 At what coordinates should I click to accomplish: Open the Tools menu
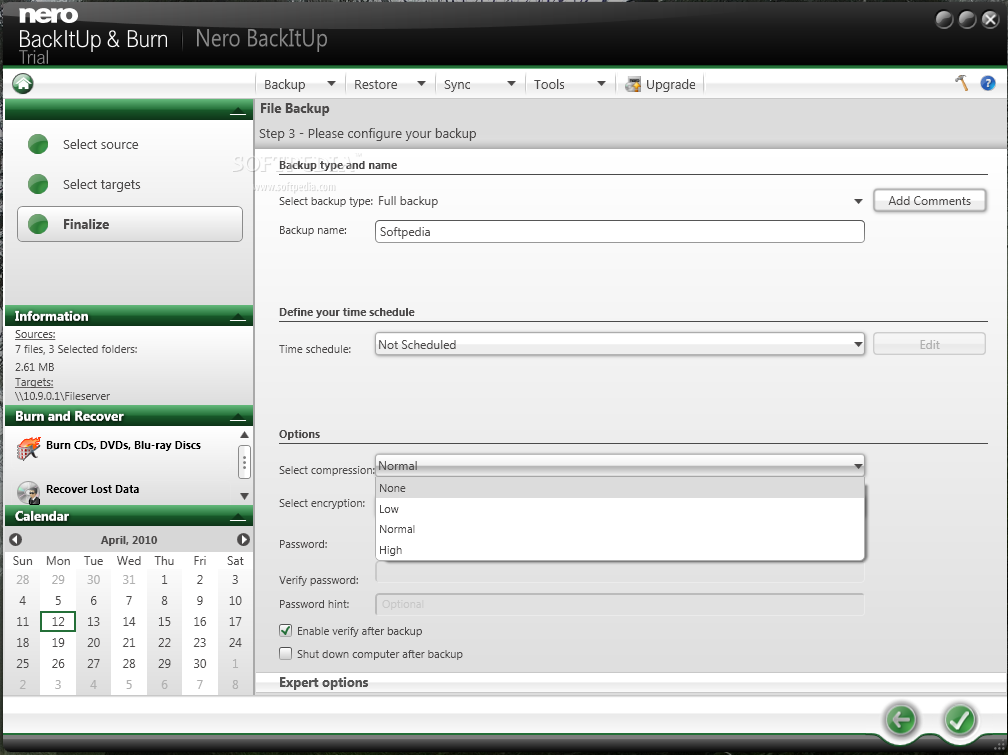(x=549, y=84)
